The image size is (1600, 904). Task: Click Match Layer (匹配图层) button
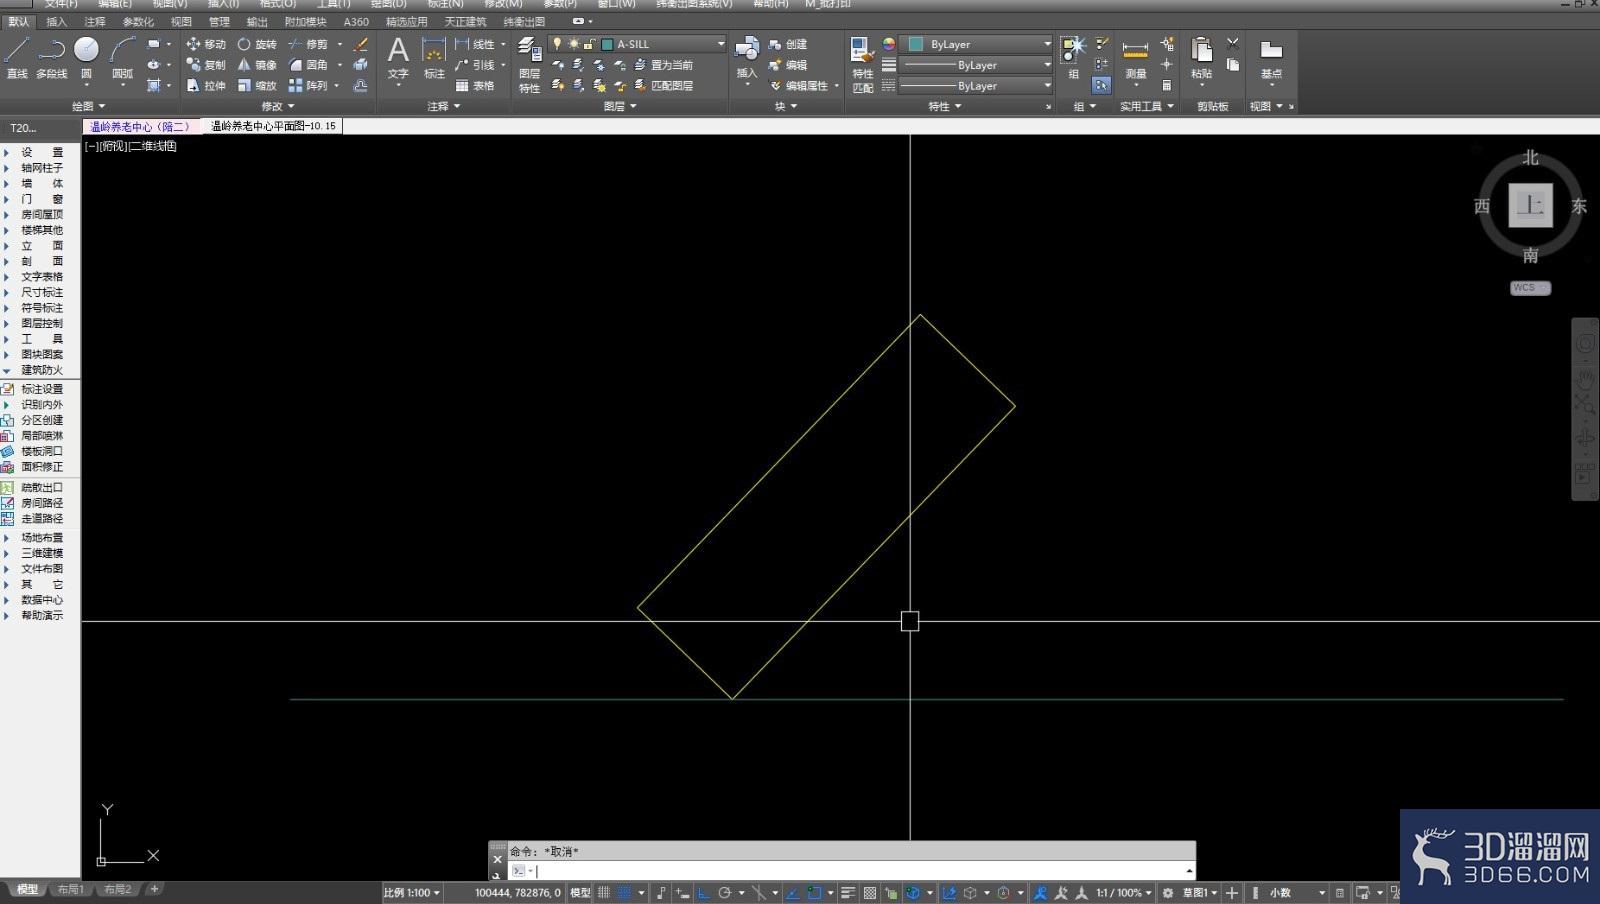[x=664, y=86]
